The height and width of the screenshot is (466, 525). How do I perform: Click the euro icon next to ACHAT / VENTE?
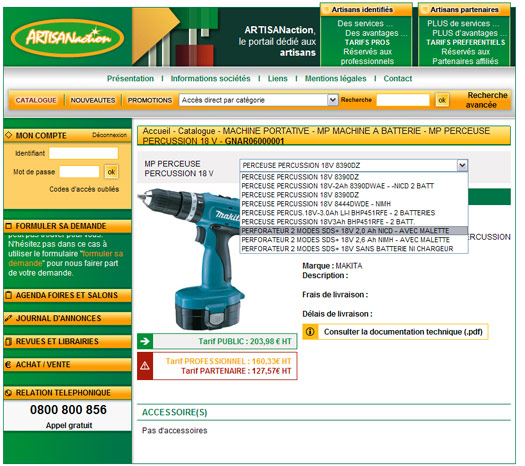tap(8, 365)
